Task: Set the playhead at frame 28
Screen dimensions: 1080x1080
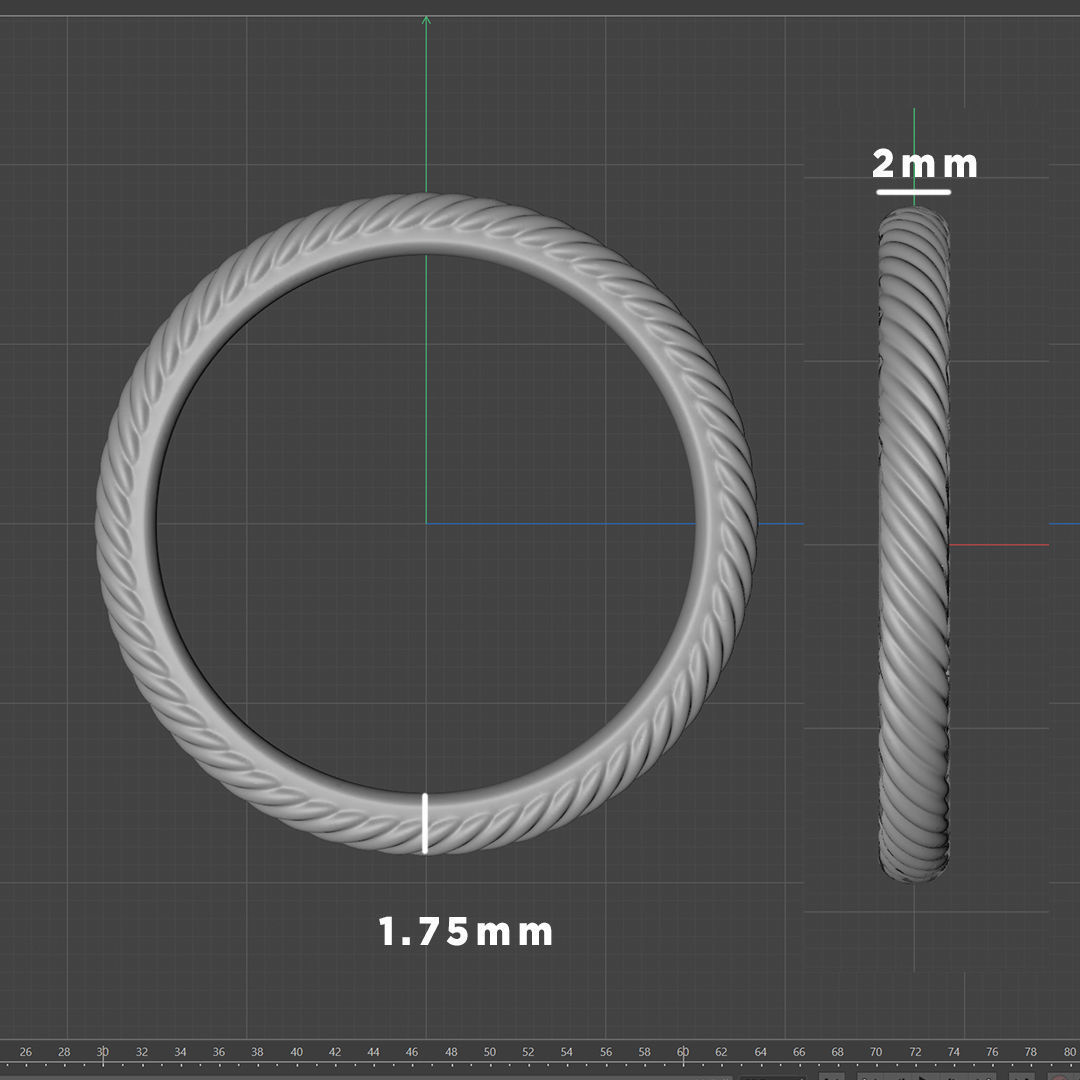Action: [64, 1052]
